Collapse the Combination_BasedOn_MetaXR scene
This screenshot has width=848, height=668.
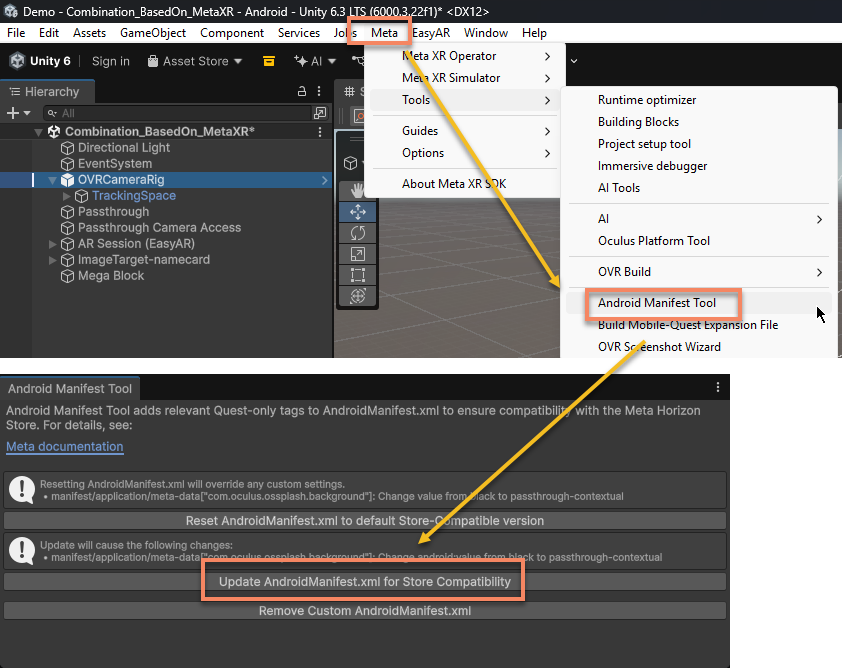(x=38, y=131)
